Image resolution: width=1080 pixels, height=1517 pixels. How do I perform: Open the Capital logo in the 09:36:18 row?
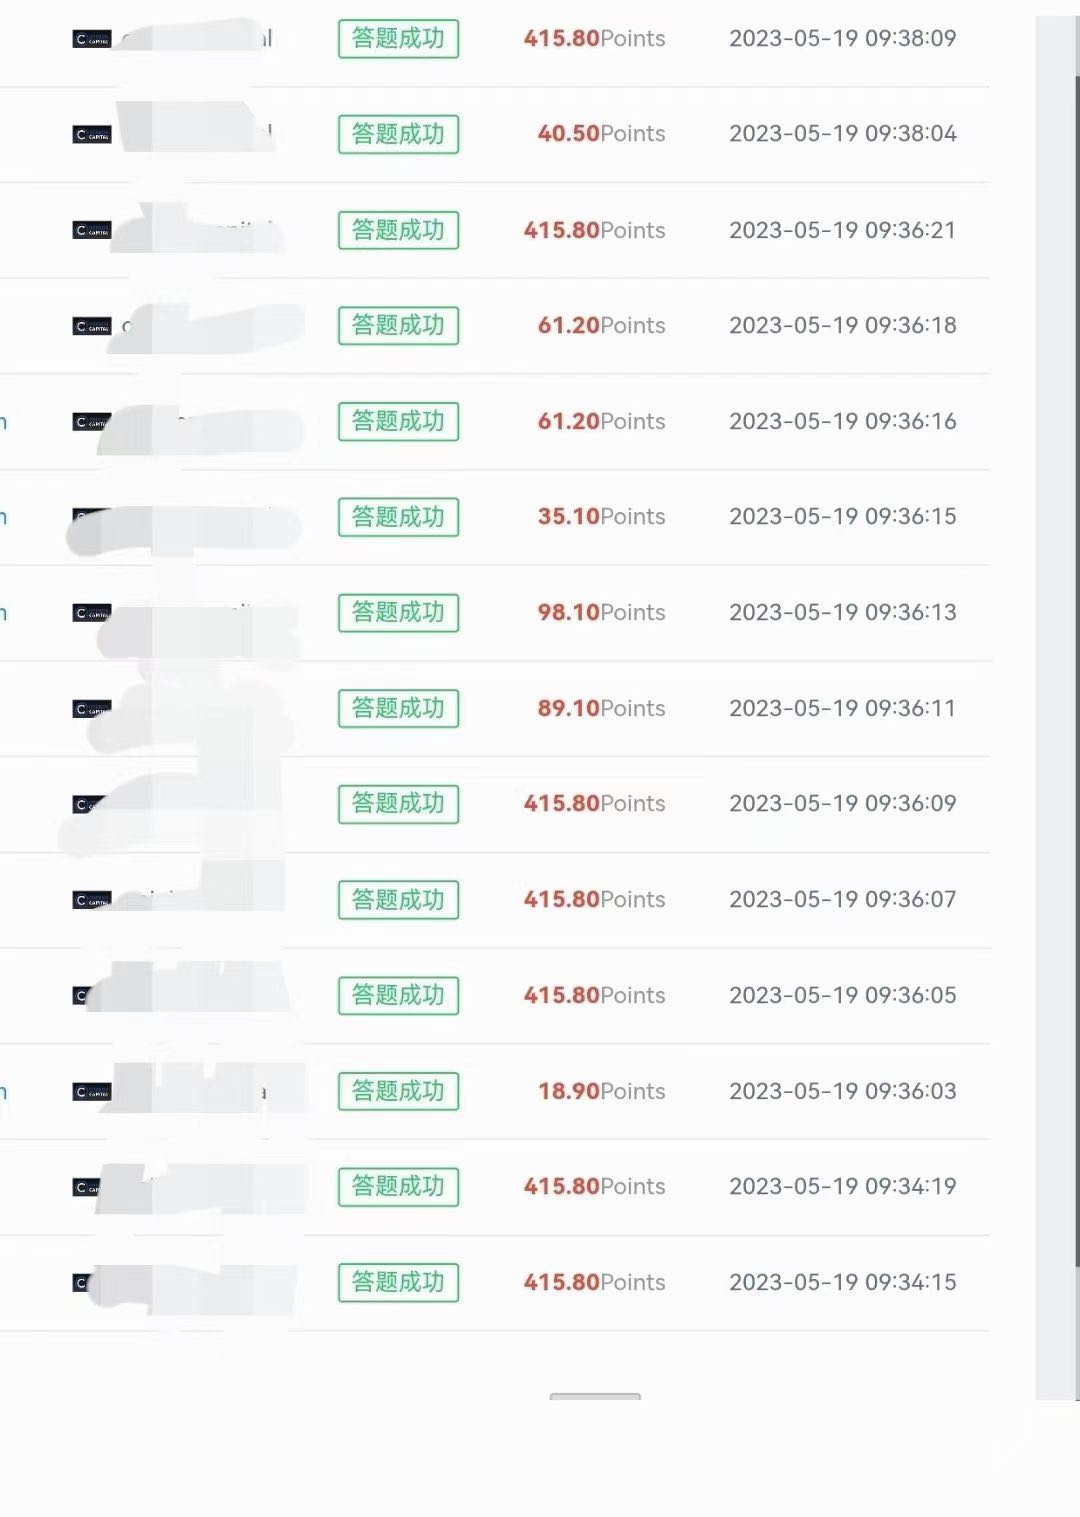click(92, 326)
